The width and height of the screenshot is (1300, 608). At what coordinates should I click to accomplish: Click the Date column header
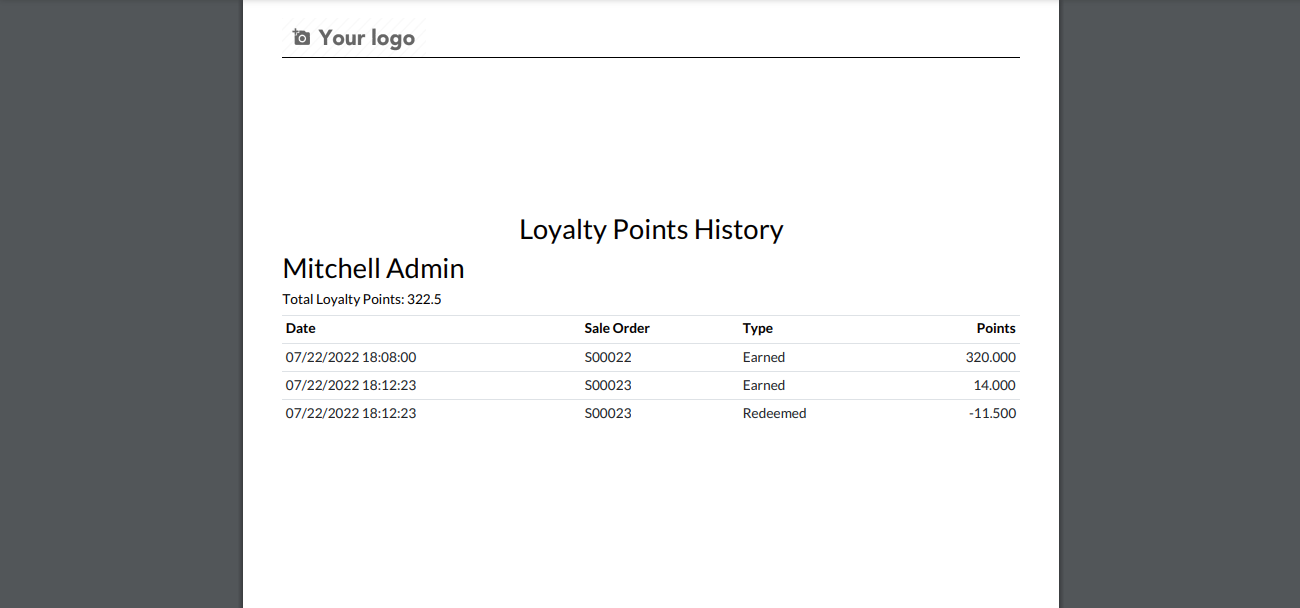point(301,328)
